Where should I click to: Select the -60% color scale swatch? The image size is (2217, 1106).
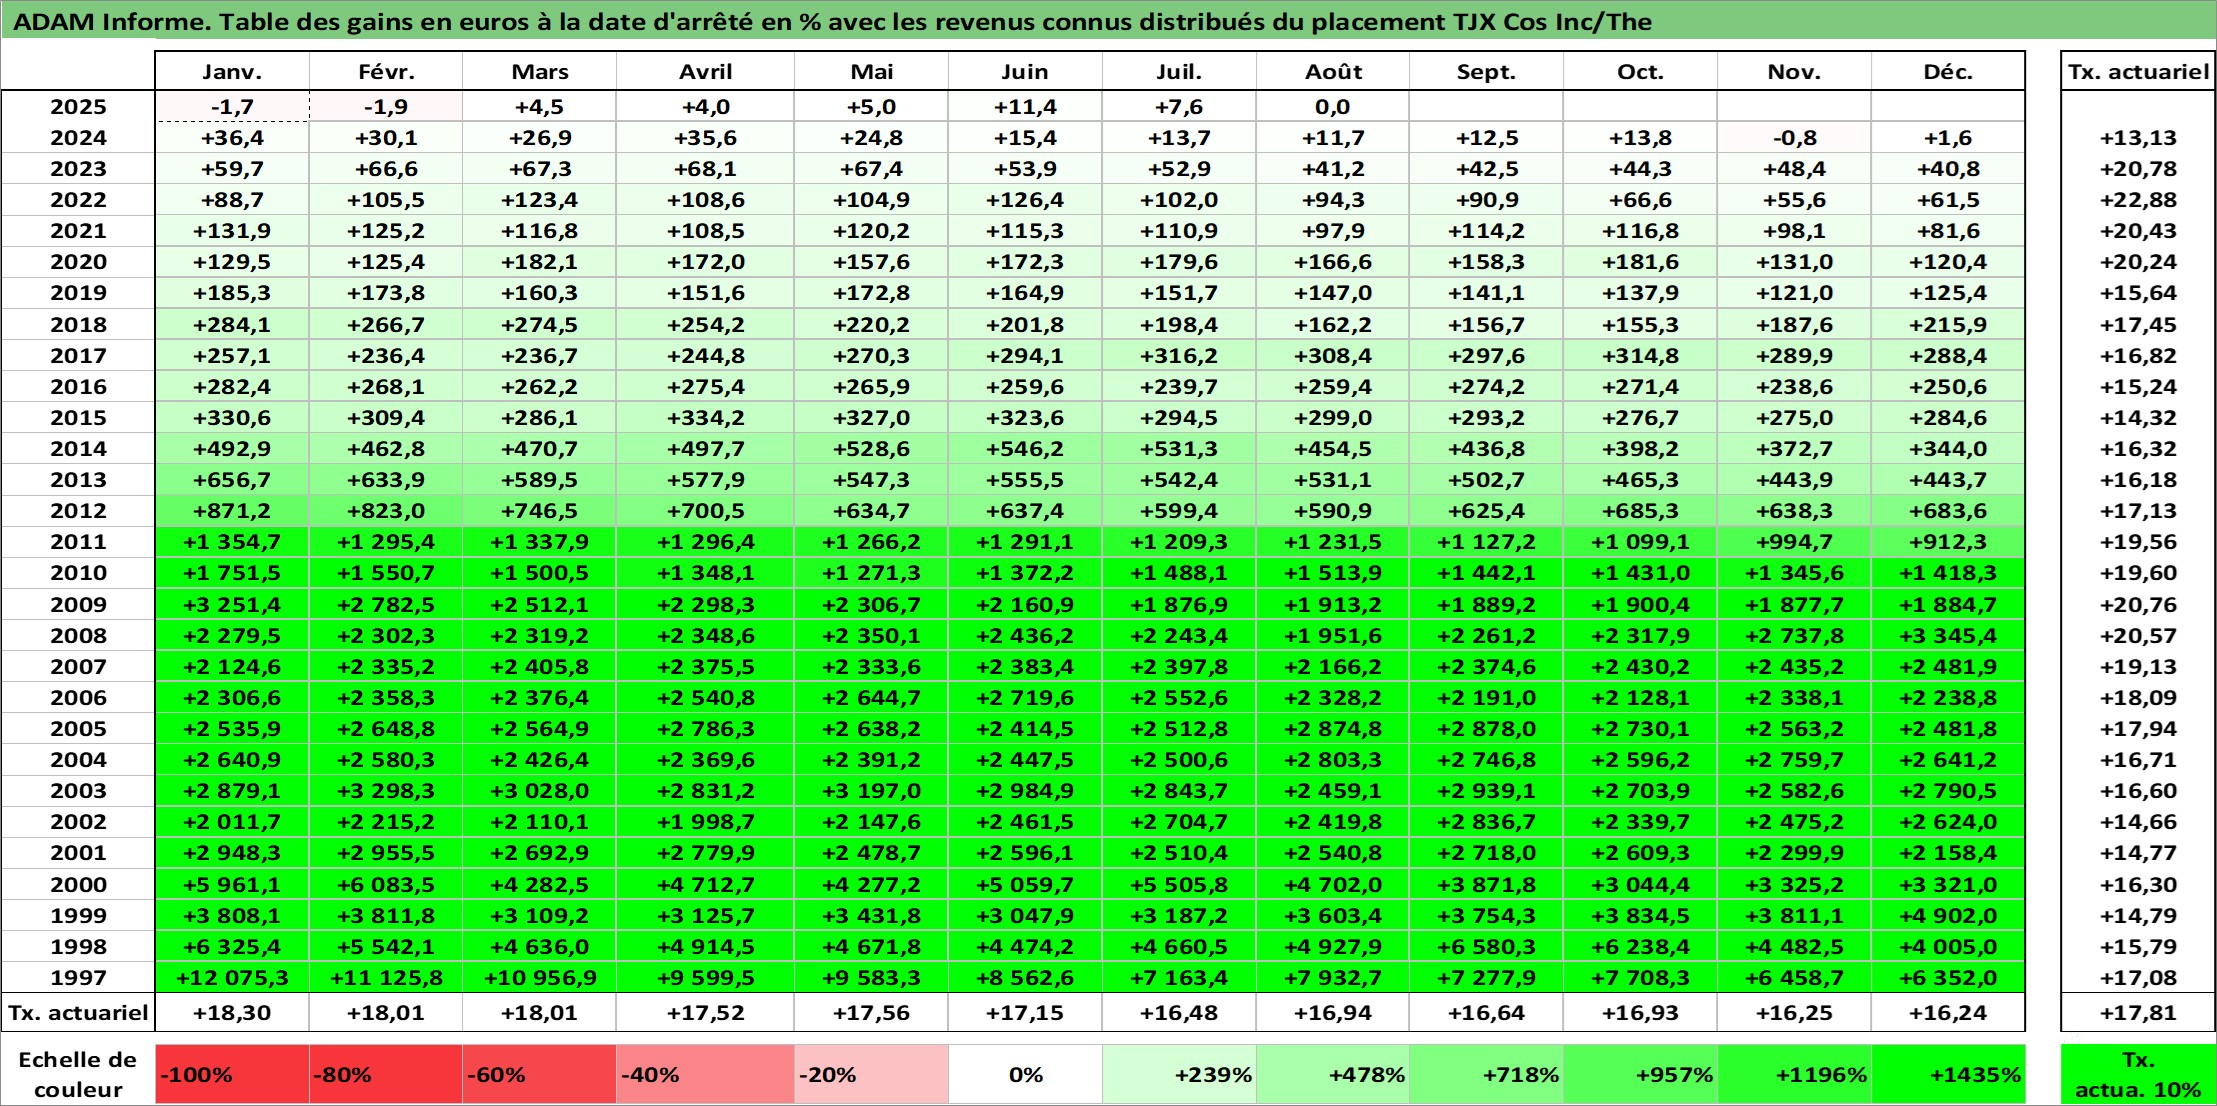click(540, 1075)
